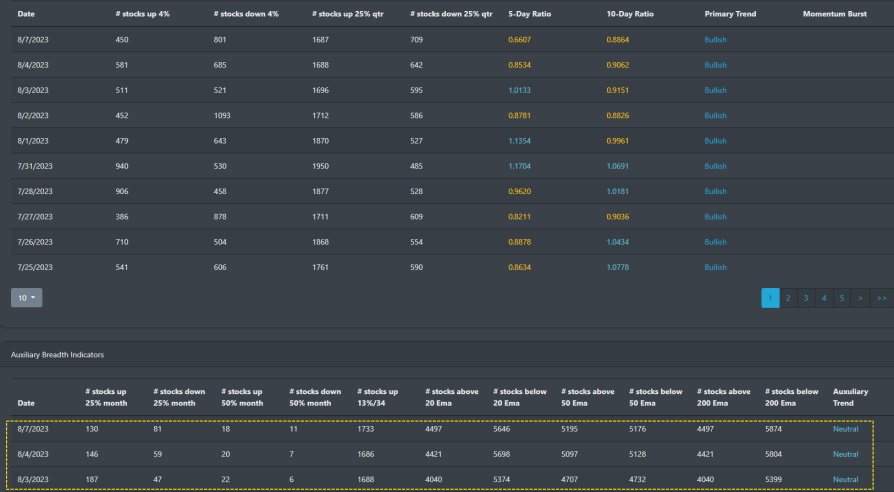894x492 pixels.
Task: Click date cell 7/27/2023
Action: 35,217
